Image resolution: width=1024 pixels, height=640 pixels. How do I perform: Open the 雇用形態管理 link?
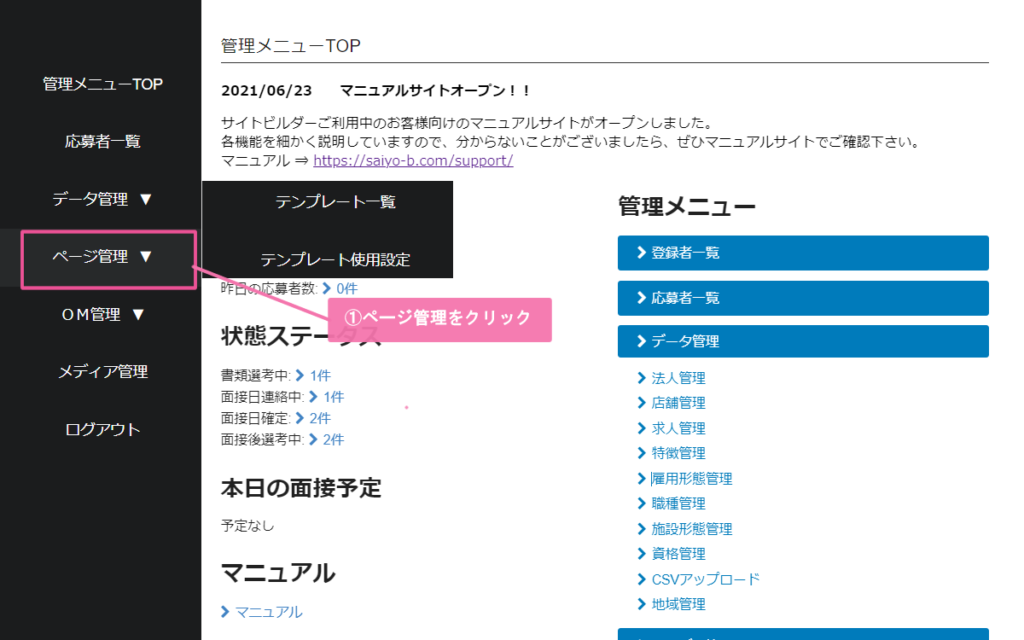pos(692,479)
